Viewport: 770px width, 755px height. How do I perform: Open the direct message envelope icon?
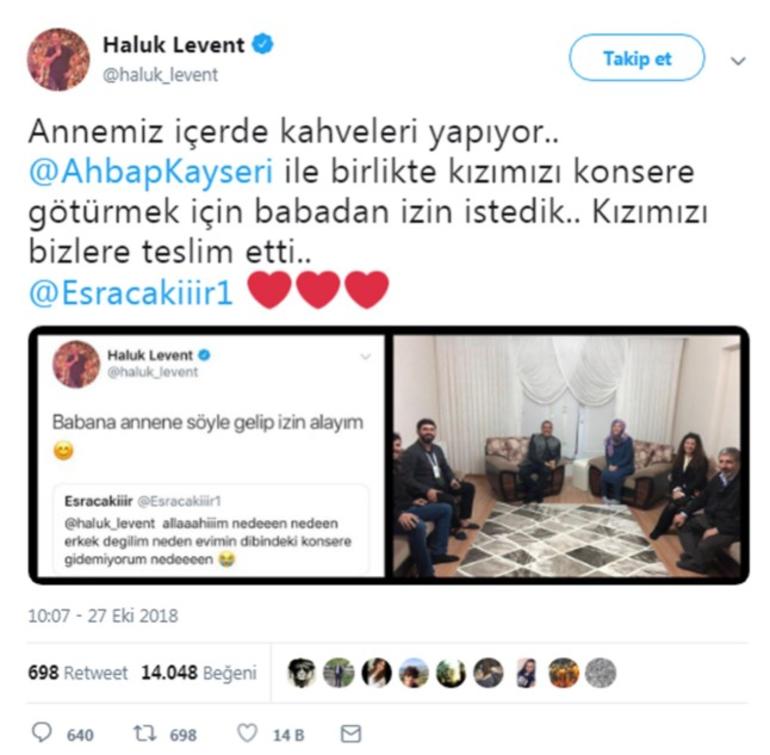351,734
